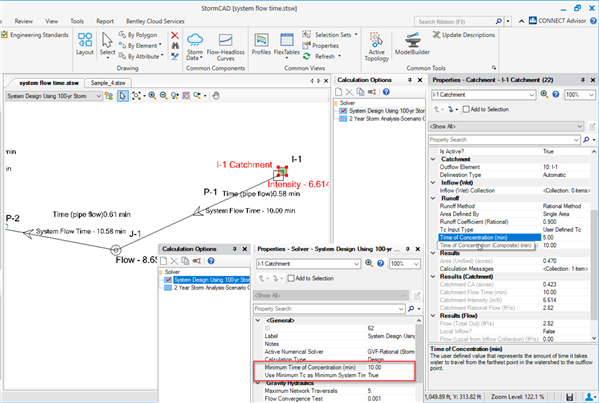Check Add to Selection in Catchment Properties
Image resolution: width=599 pixels, height=403 pixels.
click(466, 109)
